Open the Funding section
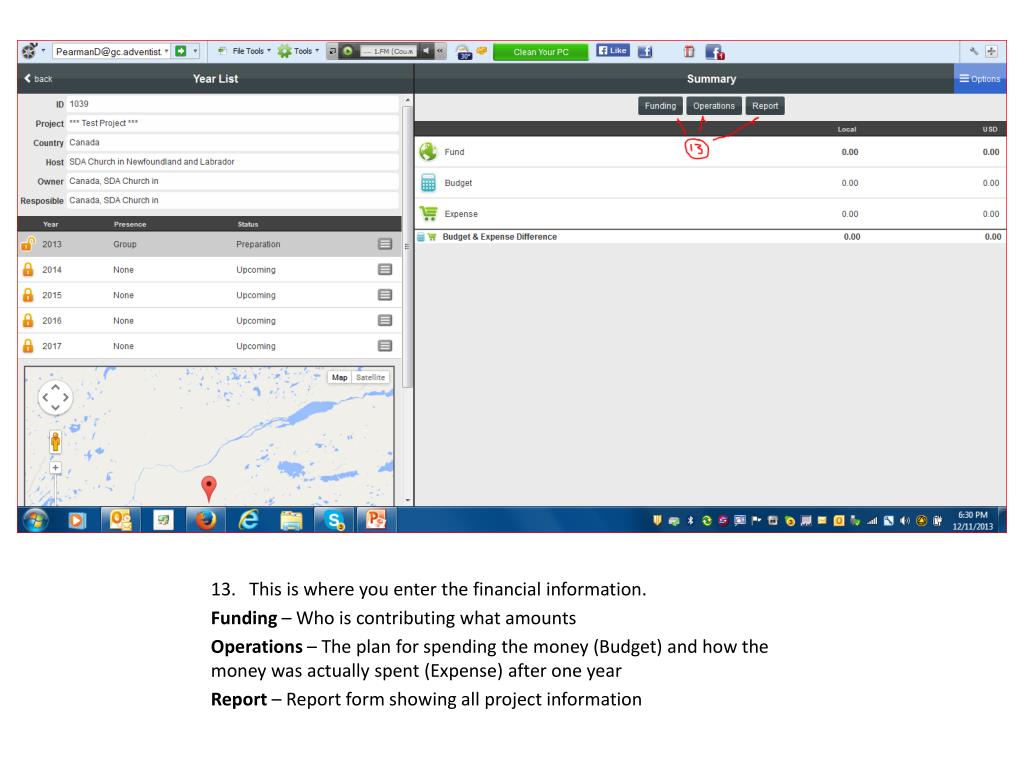Viewport: 1024px width, 768px height. point(660,106)
